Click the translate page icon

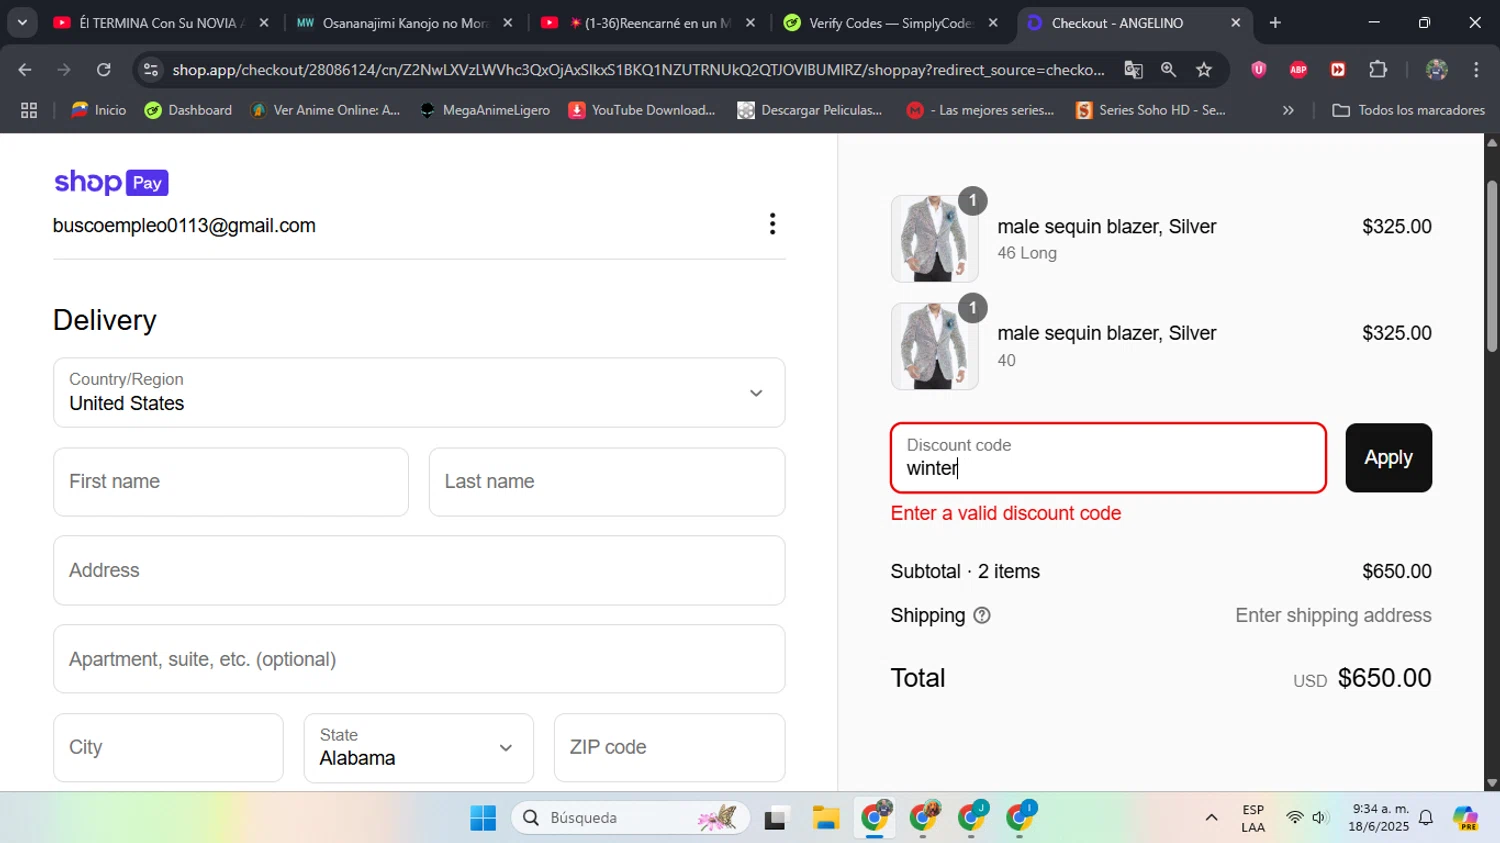point(1133,70)
